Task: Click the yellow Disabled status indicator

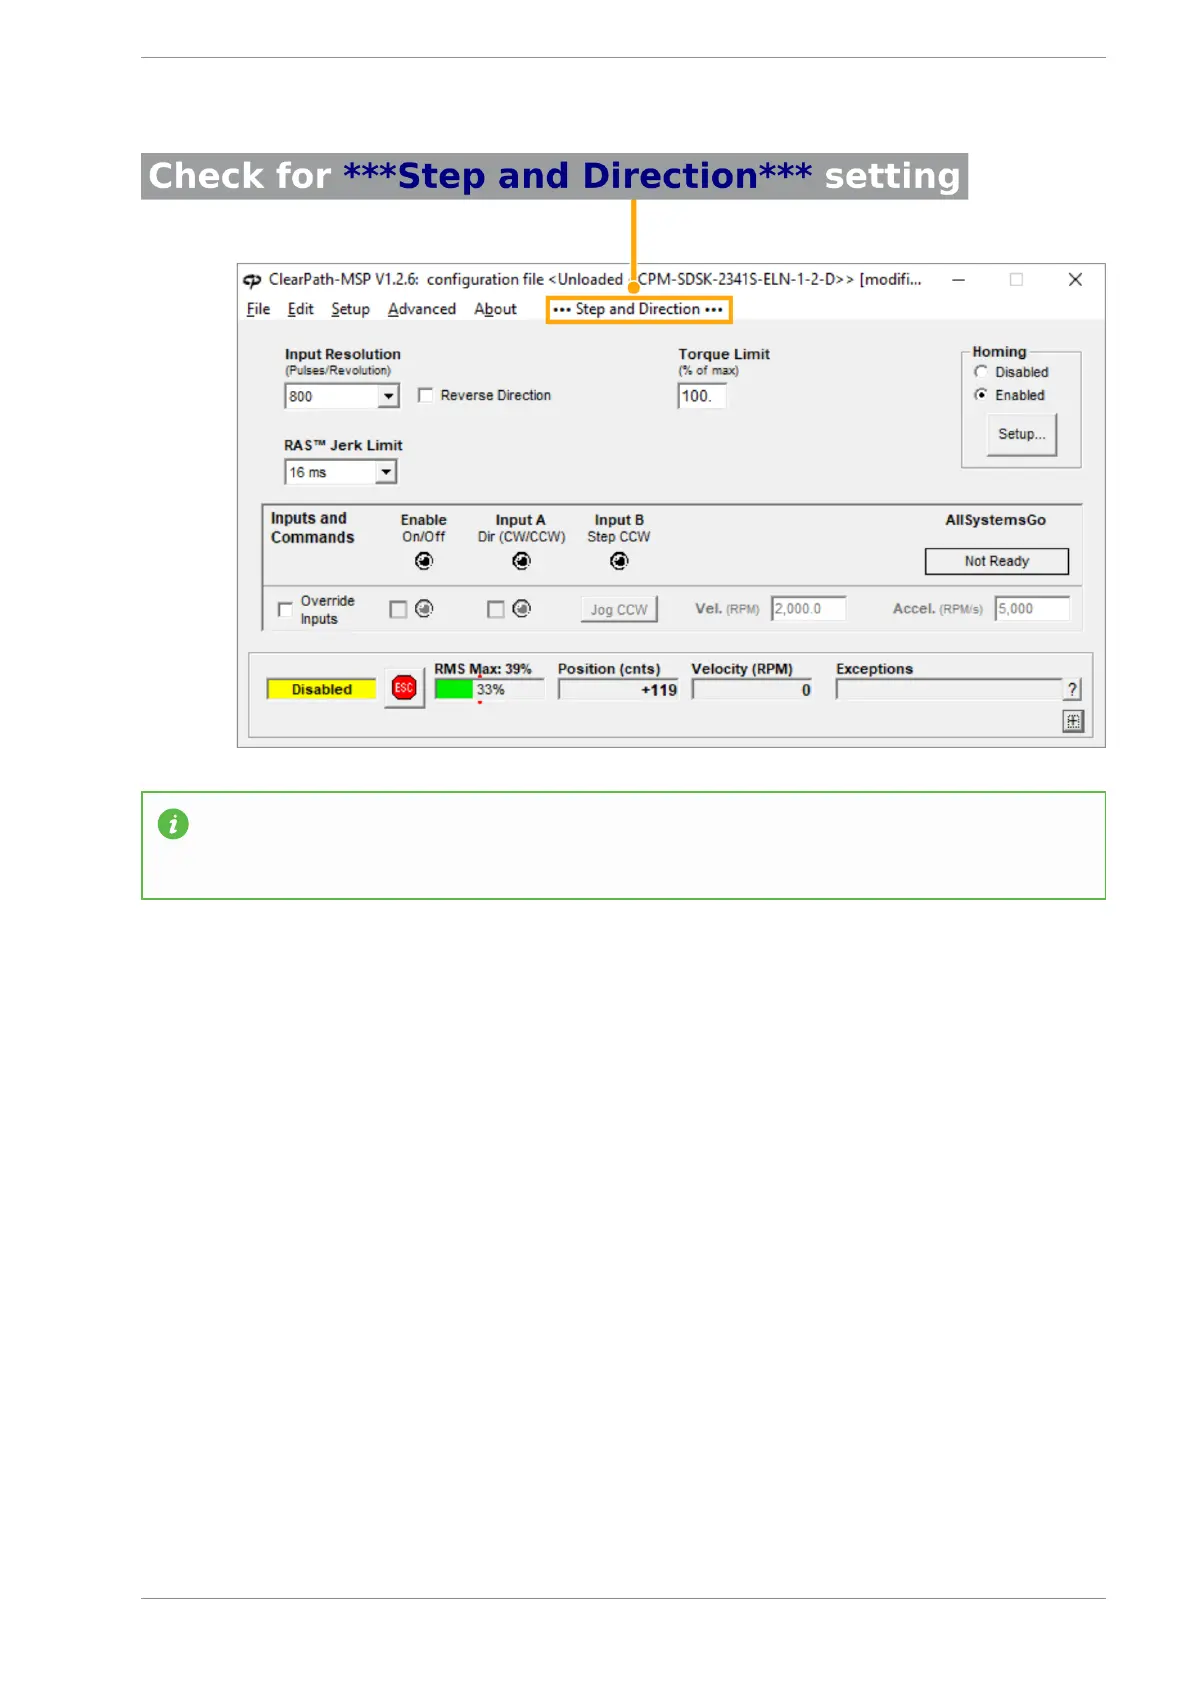Action: pos(321,689)
